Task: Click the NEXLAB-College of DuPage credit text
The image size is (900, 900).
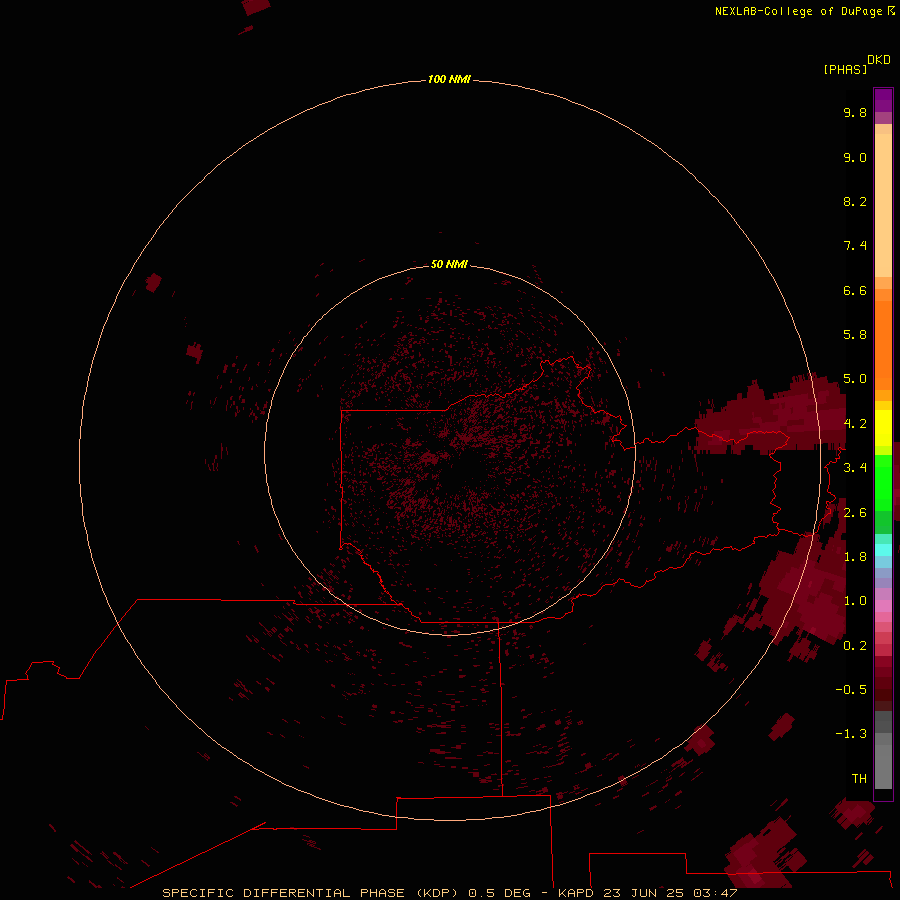Action: (798, 11)
